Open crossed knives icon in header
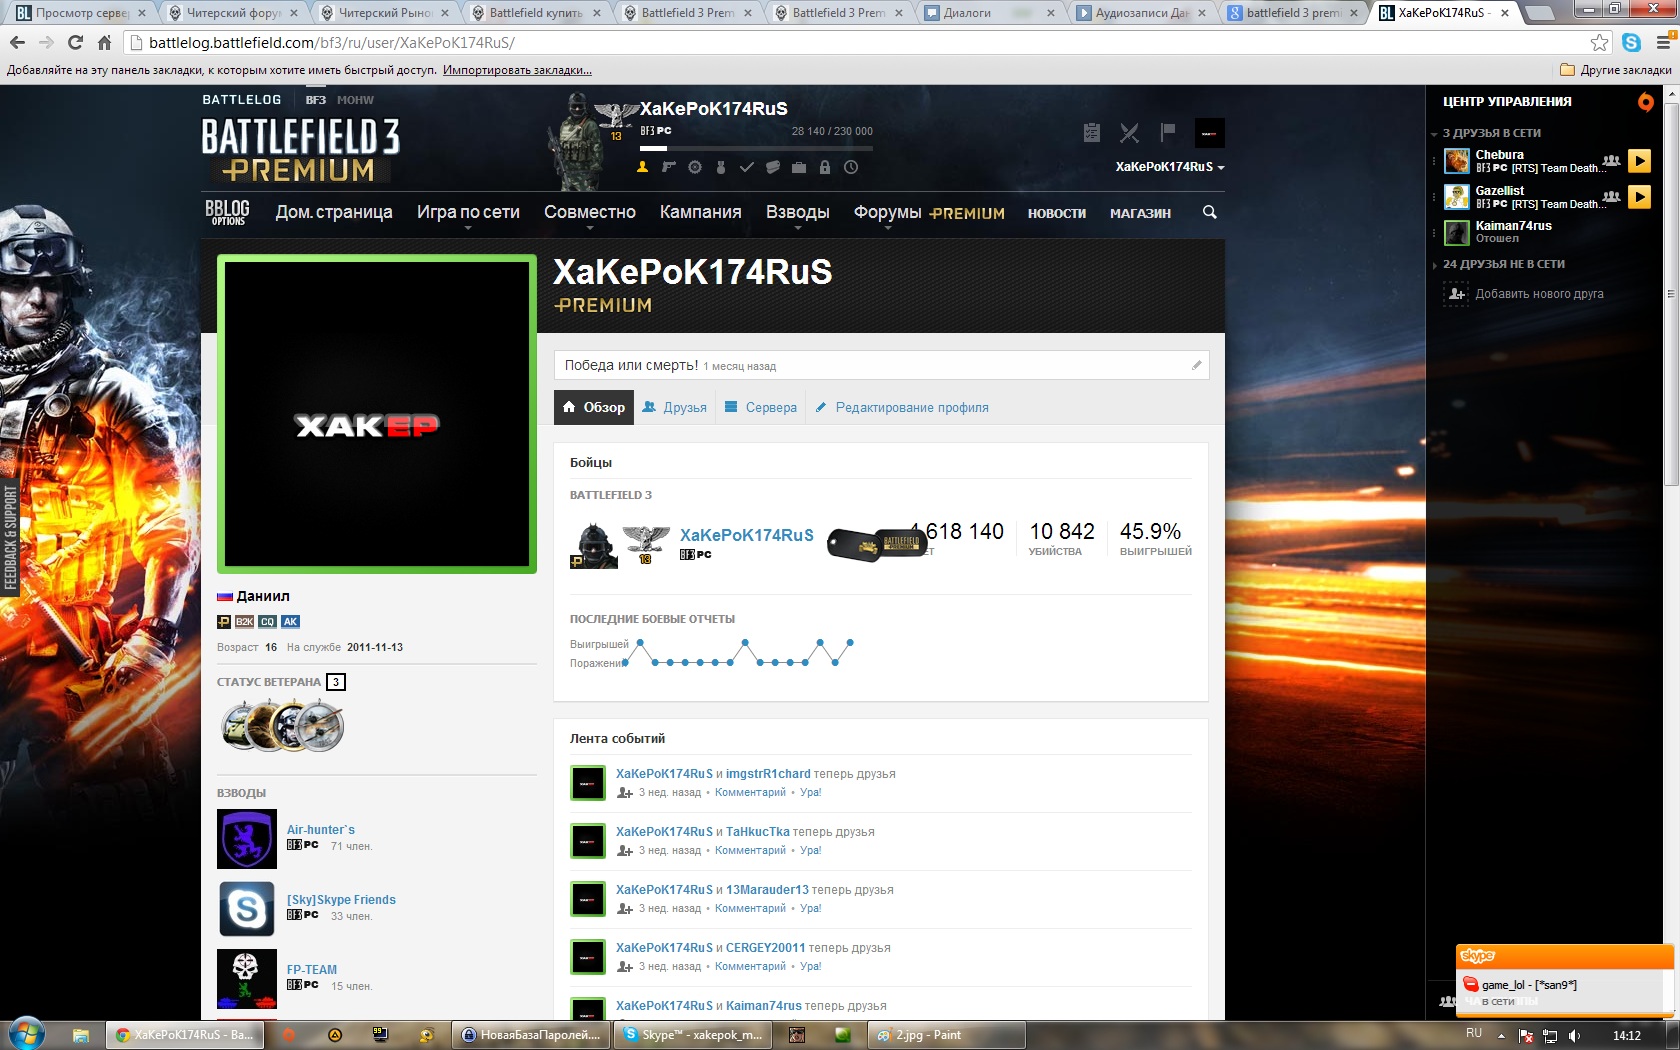The height and width of the screenshot is (1050, 1680). [1129, 132]
